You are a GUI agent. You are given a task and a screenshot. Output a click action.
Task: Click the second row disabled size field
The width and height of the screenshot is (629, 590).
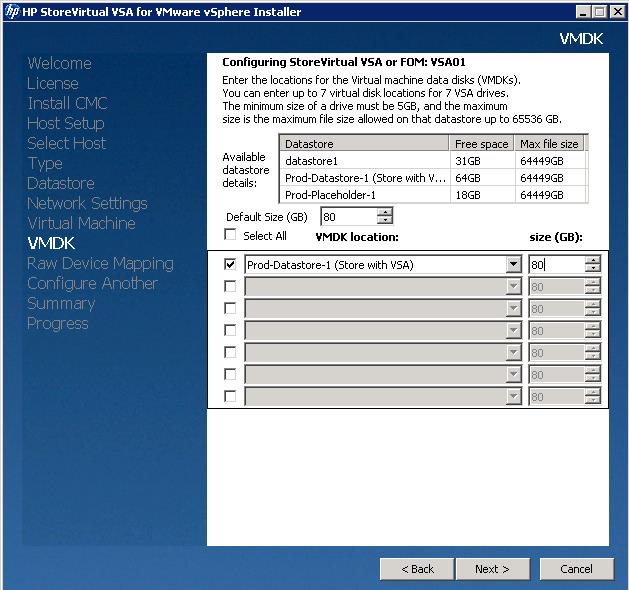[x=557, y=287]
